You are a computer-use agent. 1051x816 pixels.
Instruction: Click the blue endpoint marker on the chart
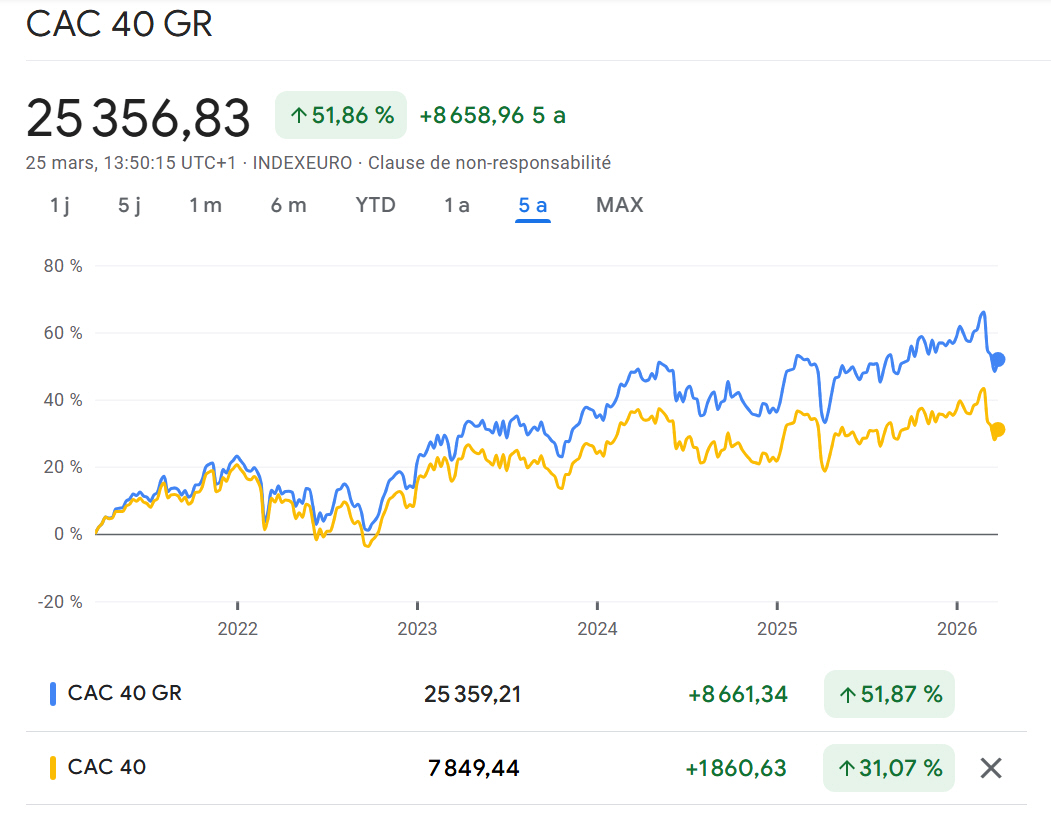click(x=996, y=359)
